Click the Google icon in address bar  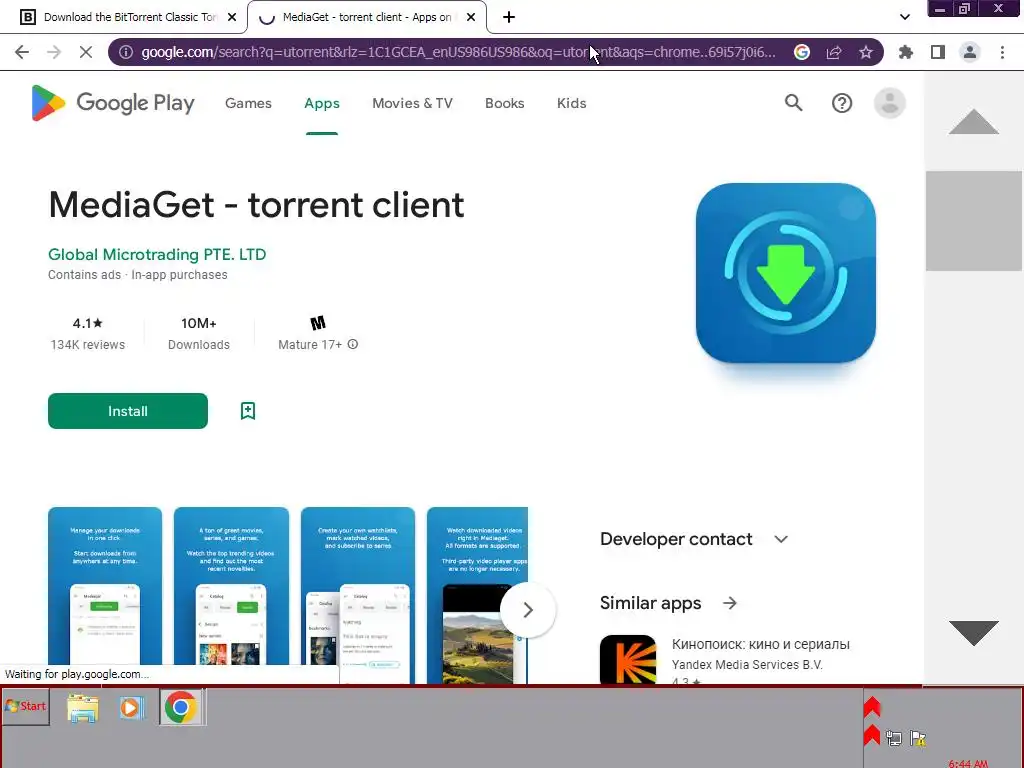[x=802, y=52]
